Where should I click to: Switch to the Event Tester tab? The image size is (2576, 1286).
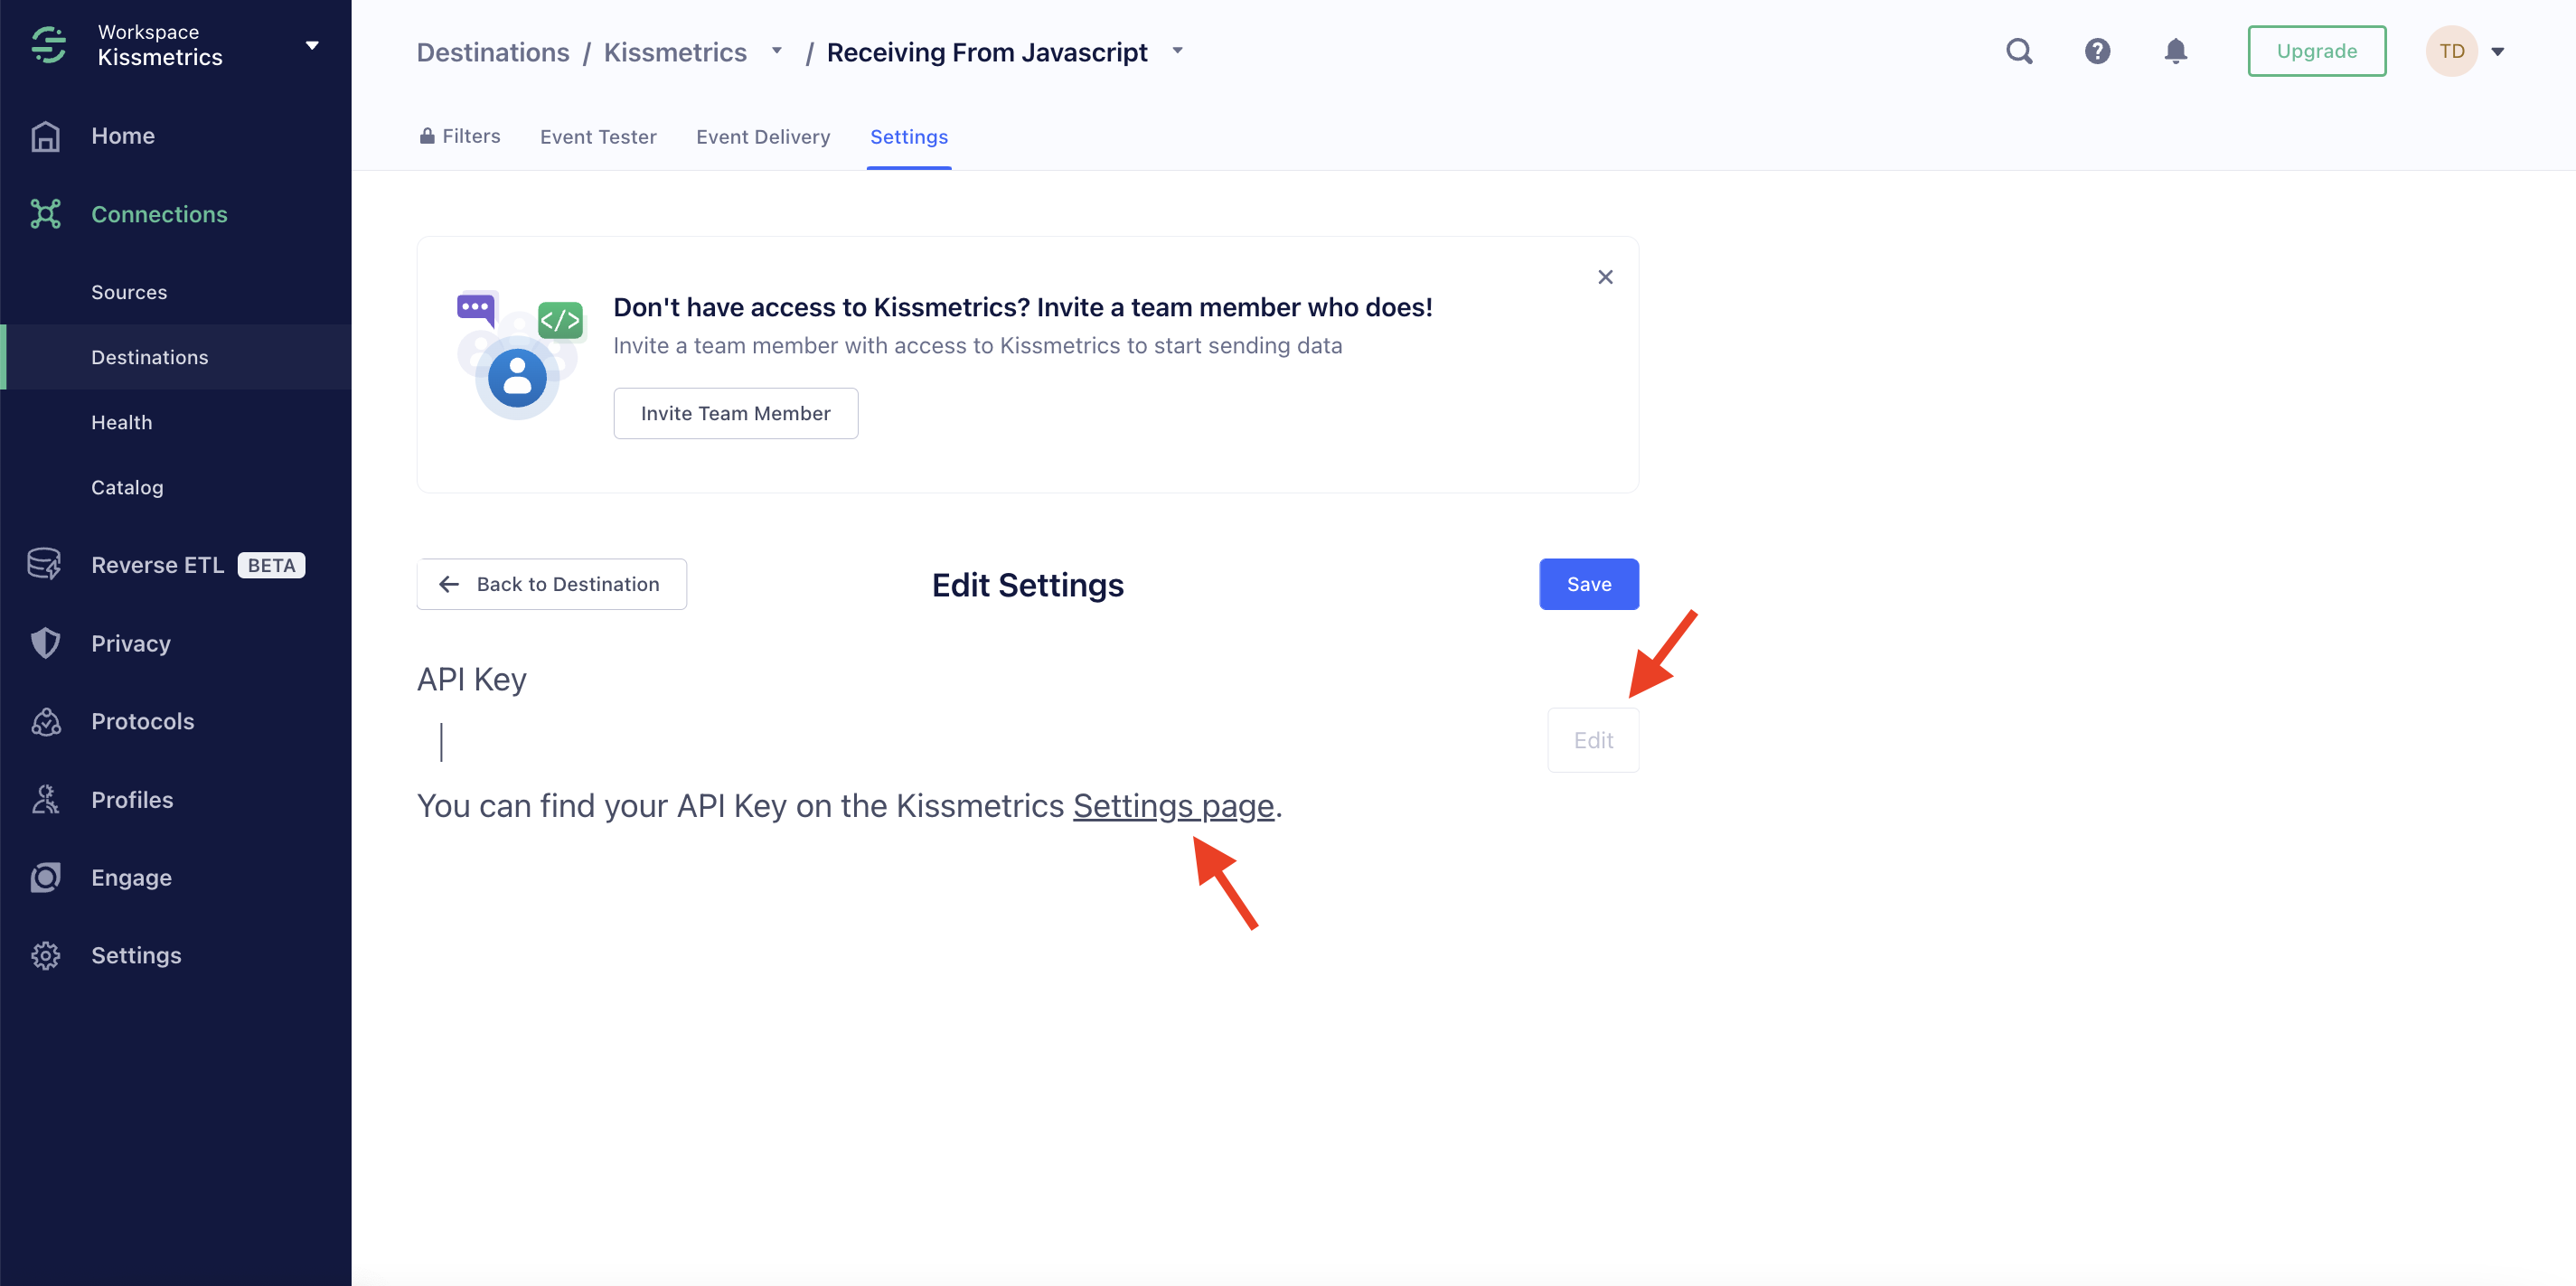coord(598,137)
